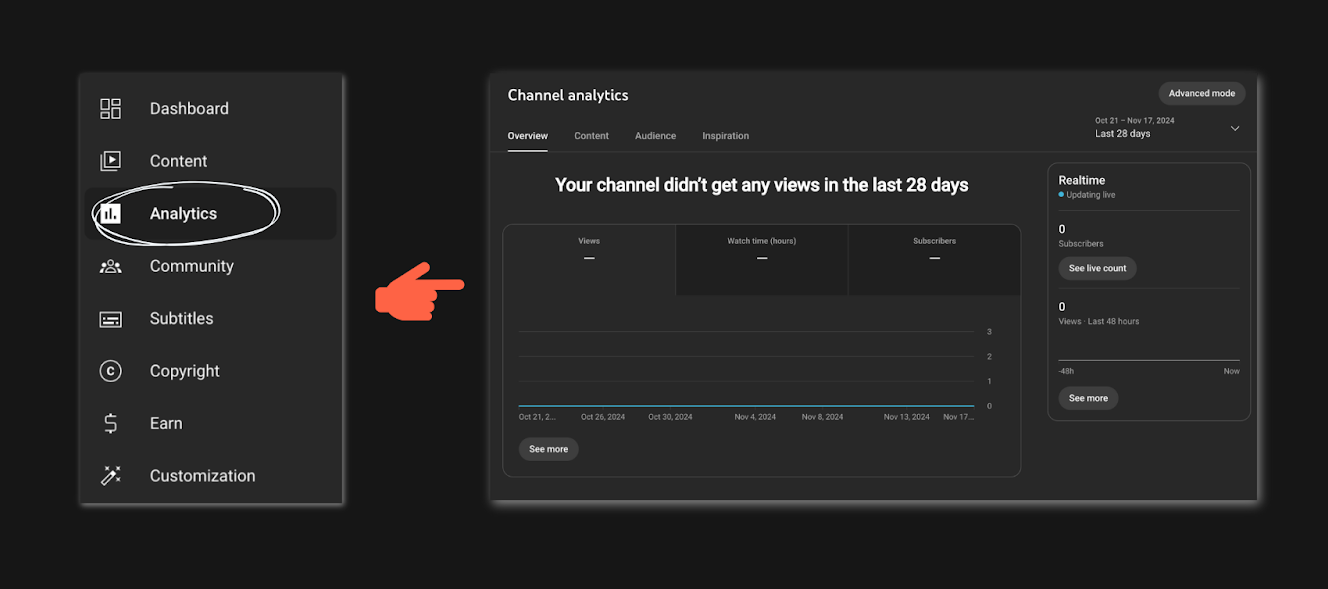Select the Subtitles sidebar icon
Viewport: 1328px width, 589px height.
(x=111, y=318)
